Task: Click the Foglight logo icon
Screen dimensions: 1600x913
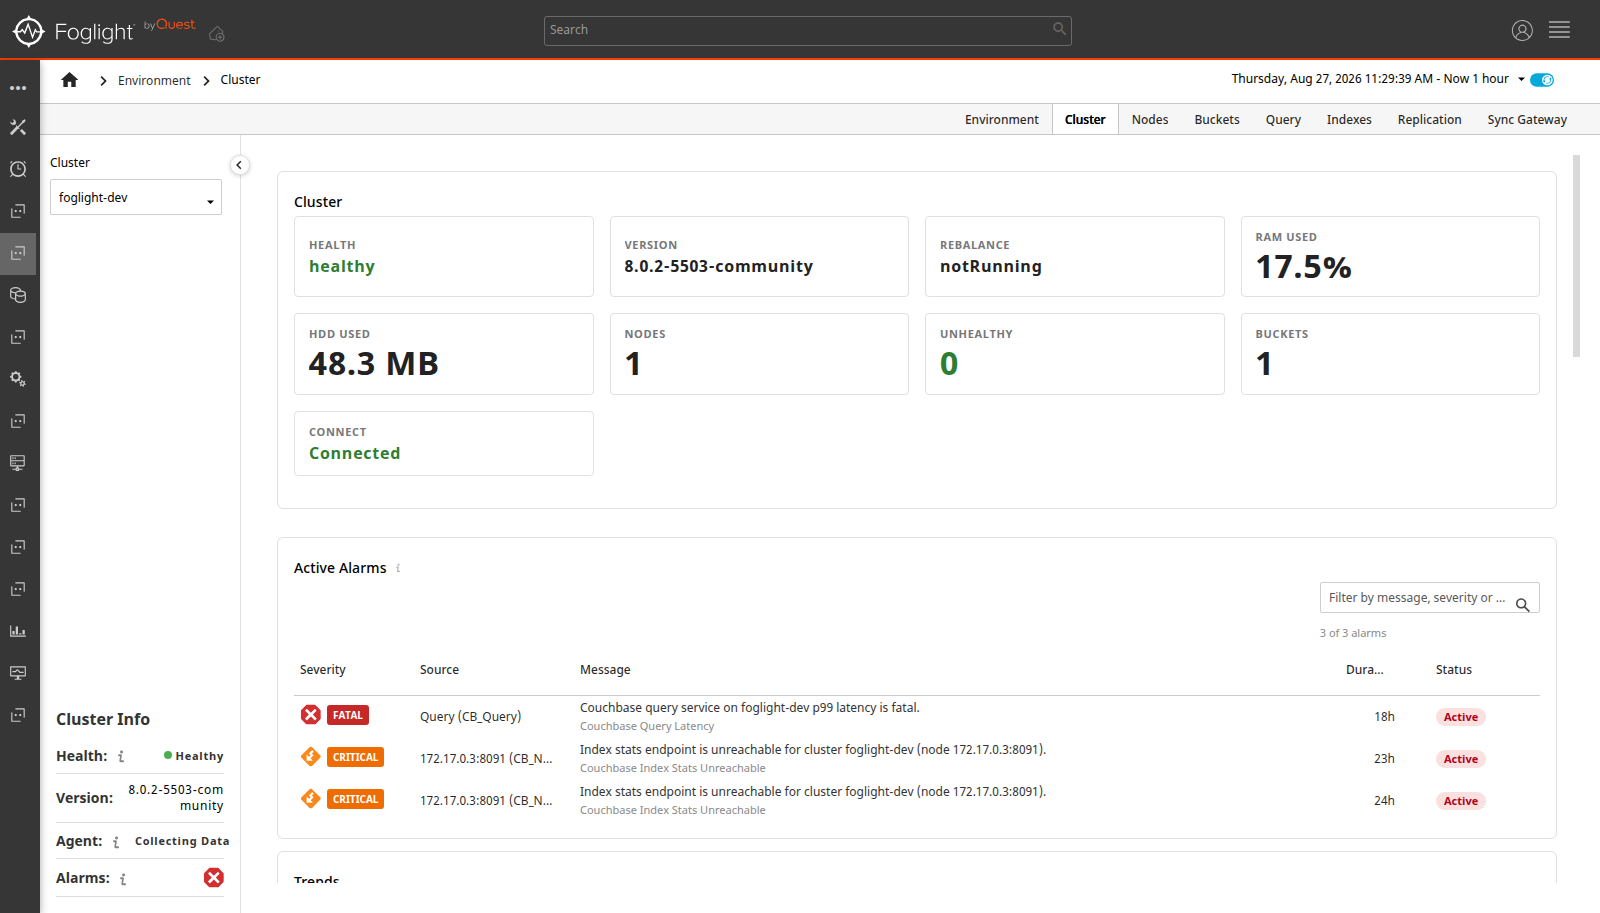Action: pyautogui.click(x=28, y=31)
